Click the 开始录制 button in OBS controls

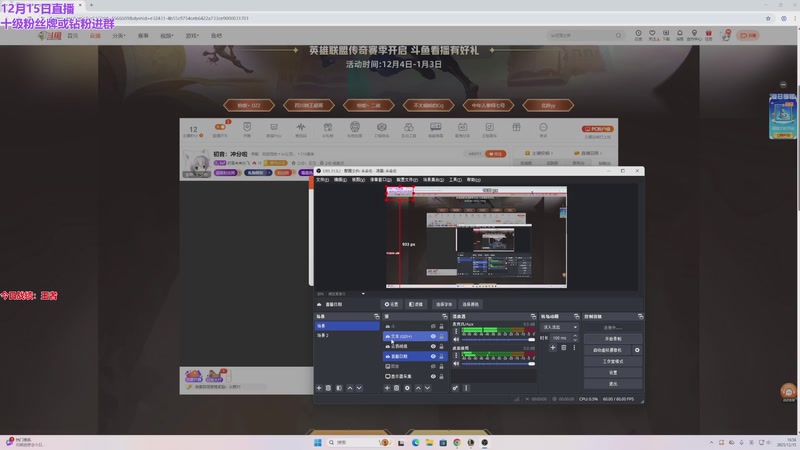click(x=613, y=339)
